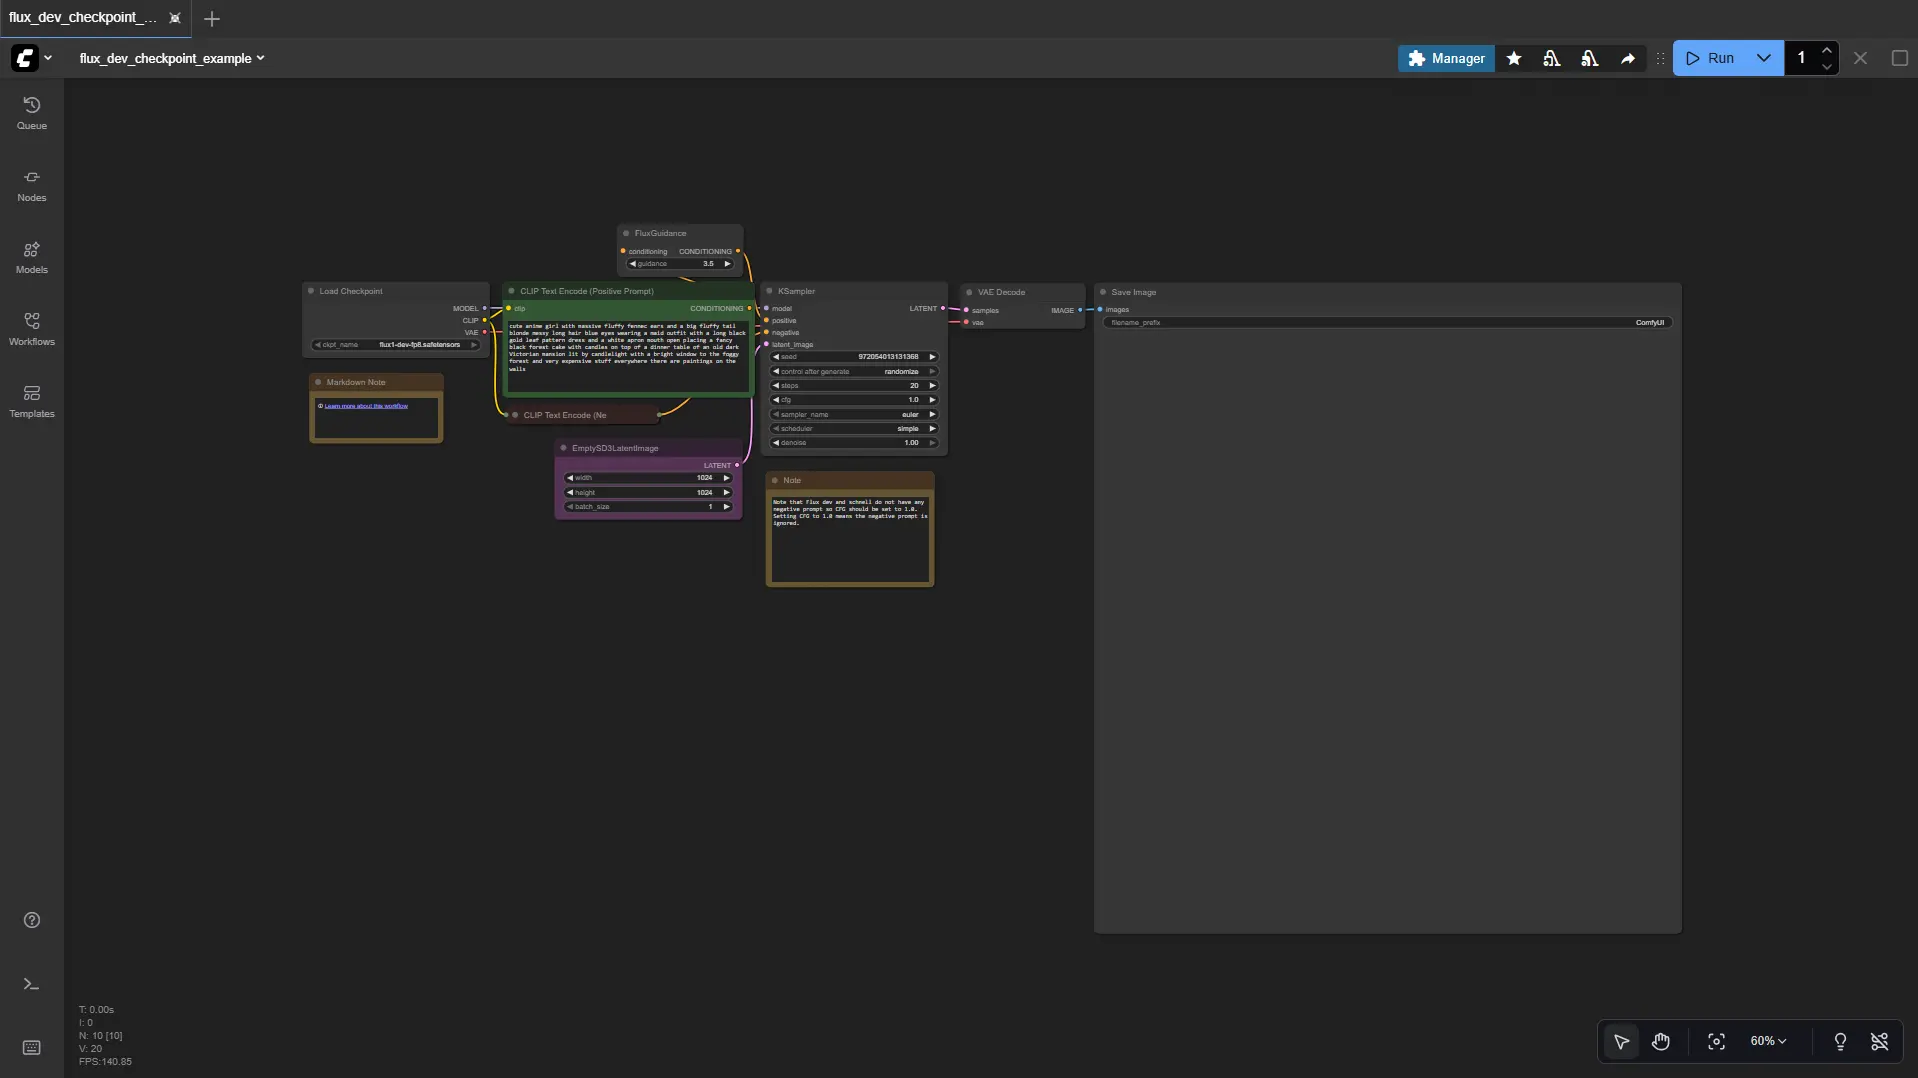Image resolution: width=1918 pixels, height=1078 pixels.
Task: Open the scheduler simple combo
Action: [x=854, y=428]
